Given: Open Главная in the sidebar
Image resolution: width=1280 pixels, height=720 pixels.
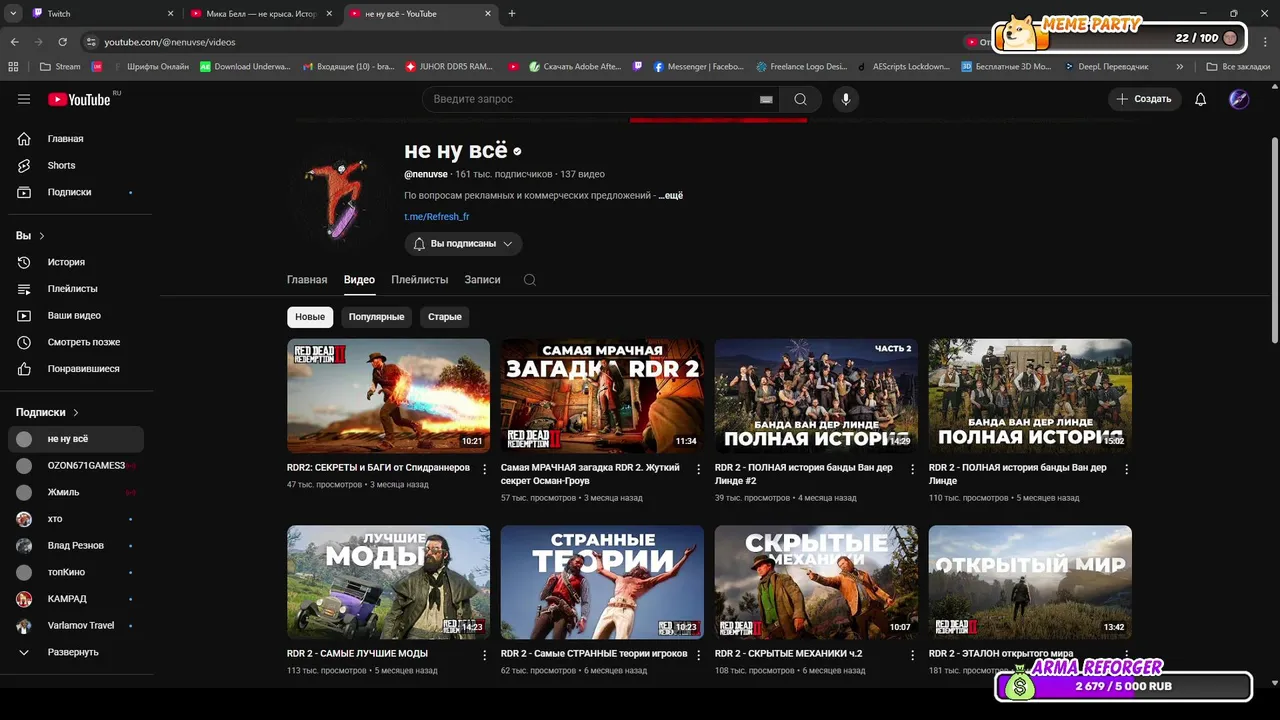Looking at the screenshot, I should pyautogui.click(x=76, y=139).
